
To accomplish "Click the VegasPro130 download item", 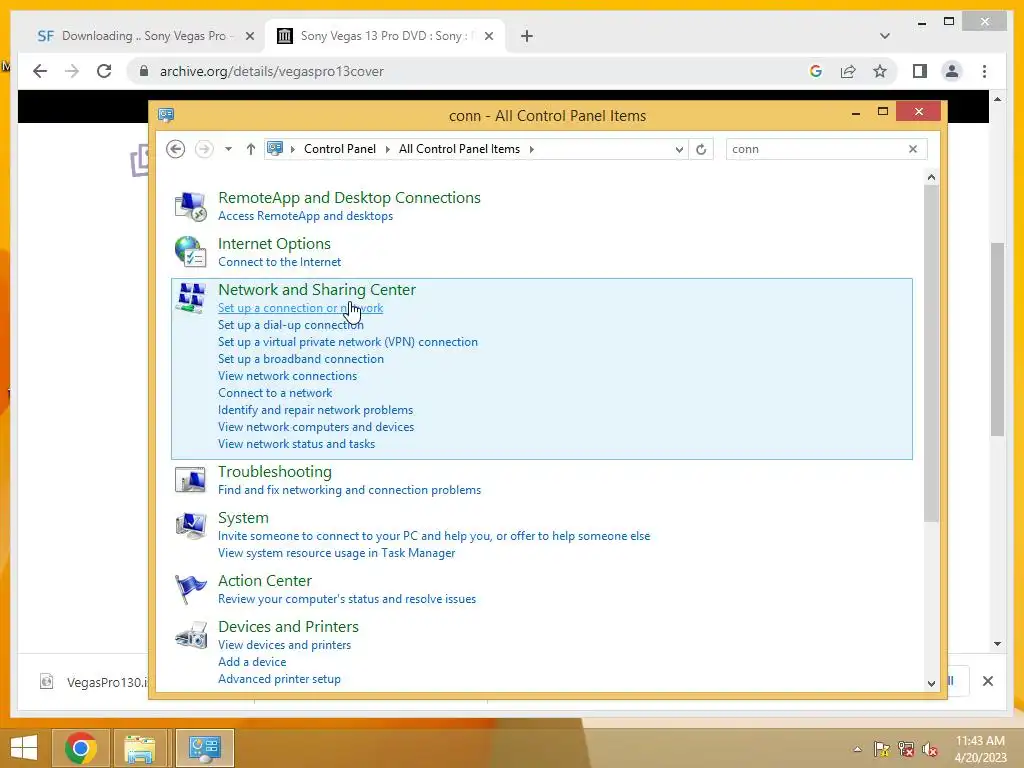I will (93, 682).
